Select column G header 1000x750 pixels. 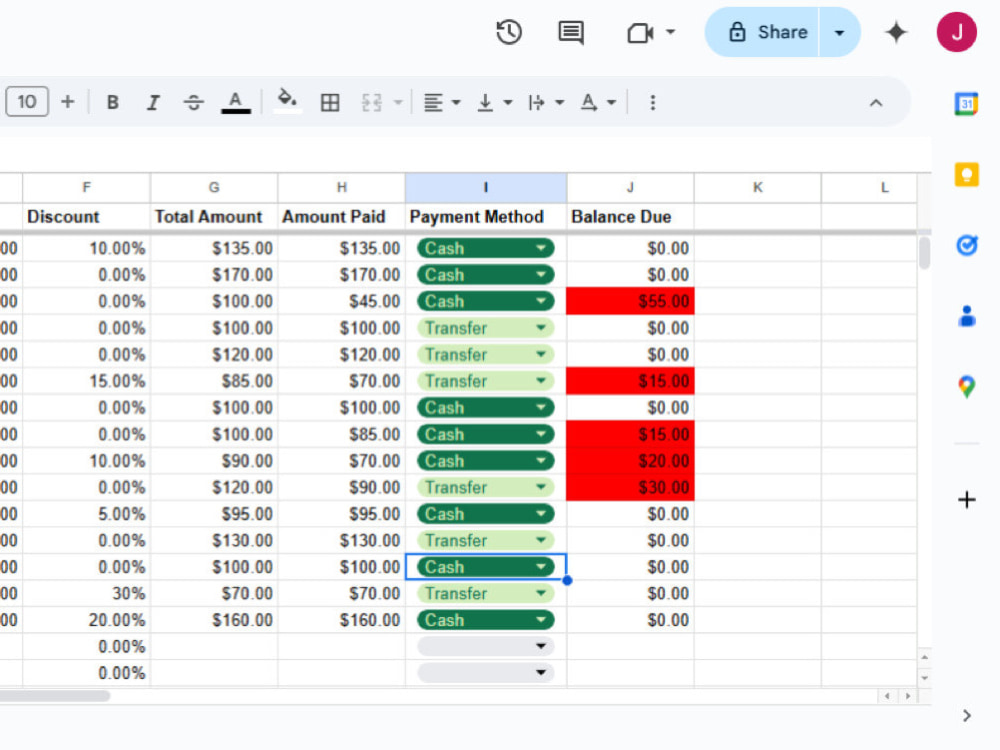(x=214, y=188)
